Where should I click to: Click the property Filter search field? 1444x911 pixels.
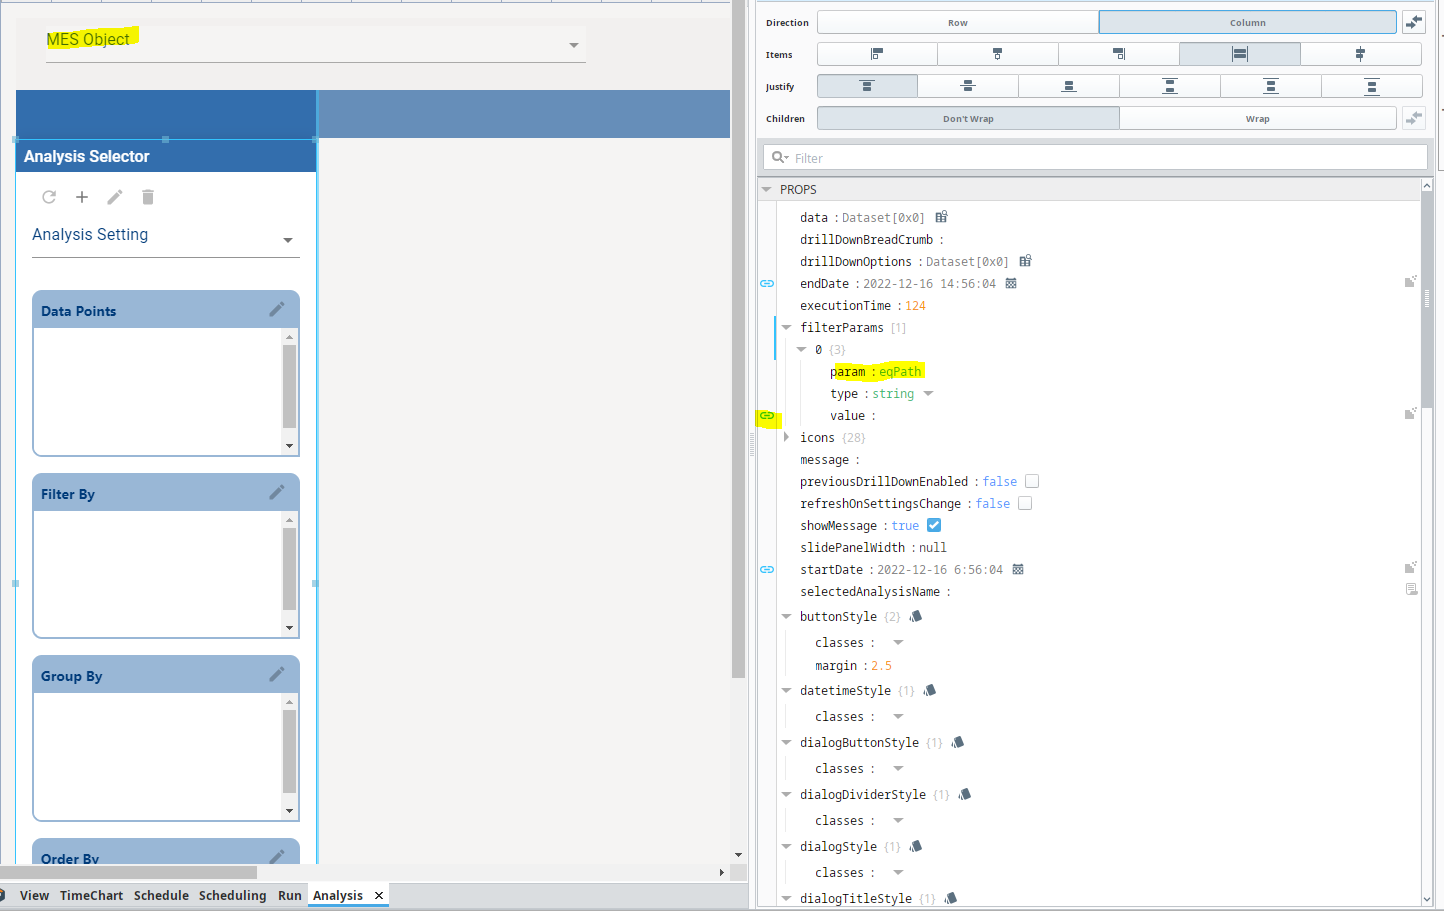click(1100, 158)
